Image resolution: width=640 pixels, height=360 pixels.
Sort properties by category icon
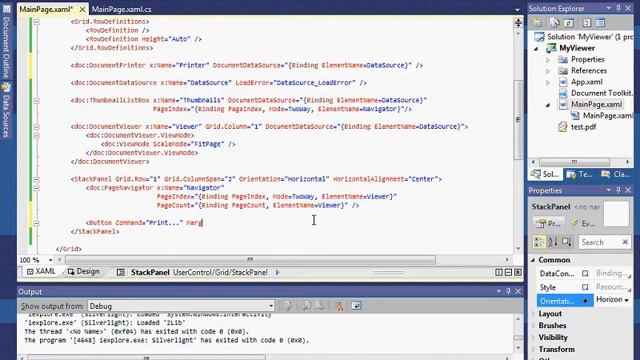coord(539,242)
